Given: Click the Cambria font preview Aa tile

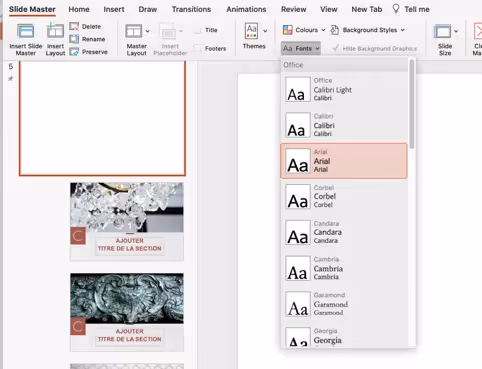Looking at the screenshot, I should pos(298,268).
